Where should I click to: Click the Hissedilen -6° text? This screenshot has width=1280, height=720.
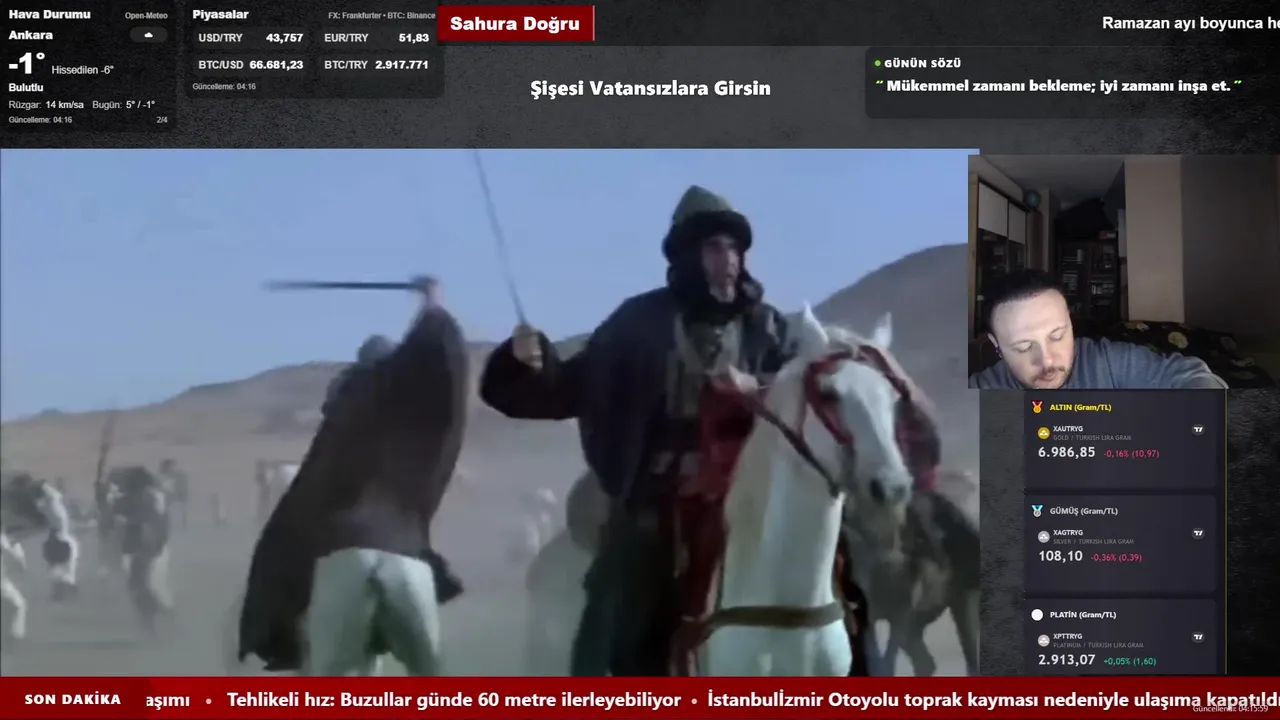coord(82,70)
